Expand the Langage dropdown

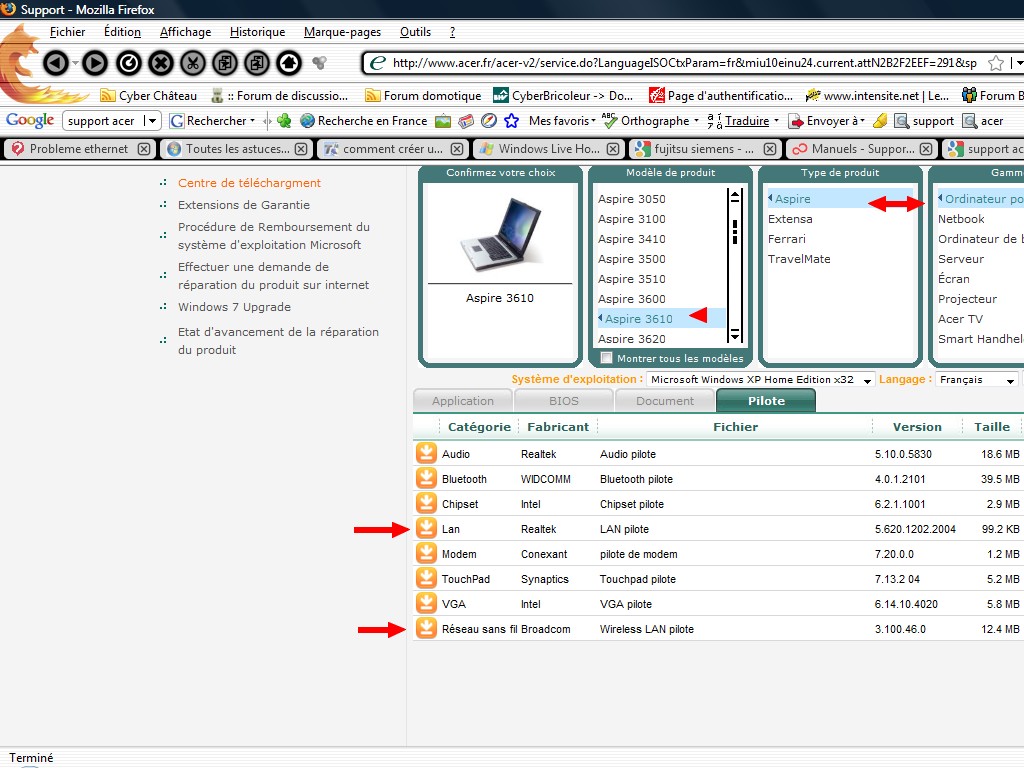pyautogui.click(x=1011, y=380)
